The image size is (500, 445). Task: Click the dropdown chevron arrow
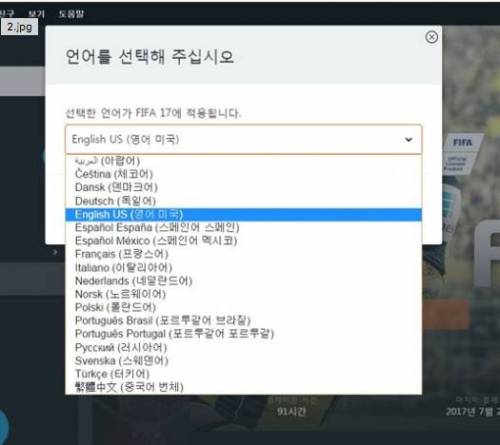(409, 140)
